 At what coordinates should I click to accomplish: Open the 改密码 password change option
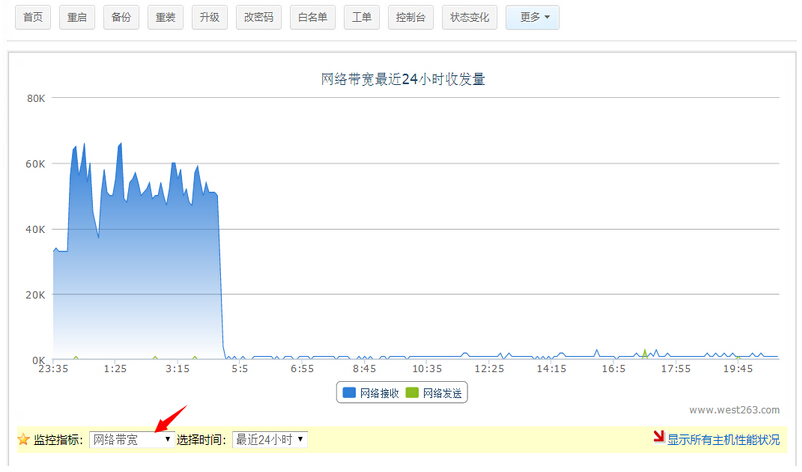click(258, 17)
